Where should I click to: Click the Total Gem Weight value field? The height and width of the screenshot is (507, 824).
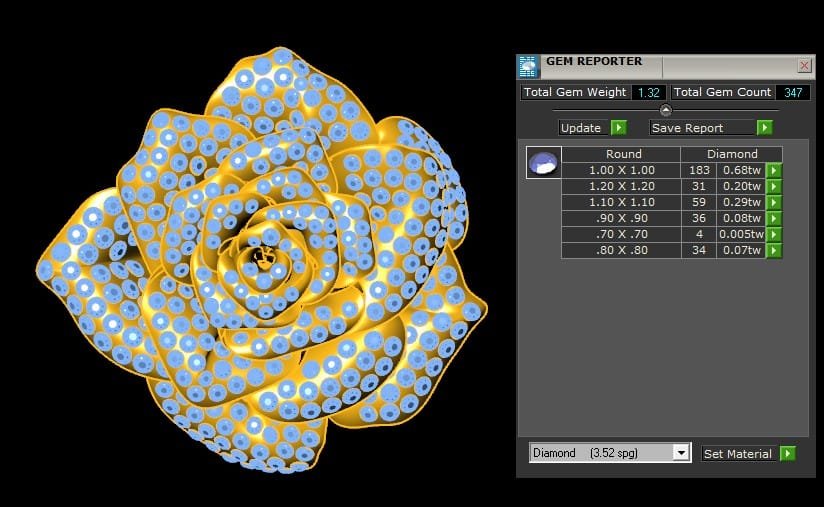pos(647,92)
